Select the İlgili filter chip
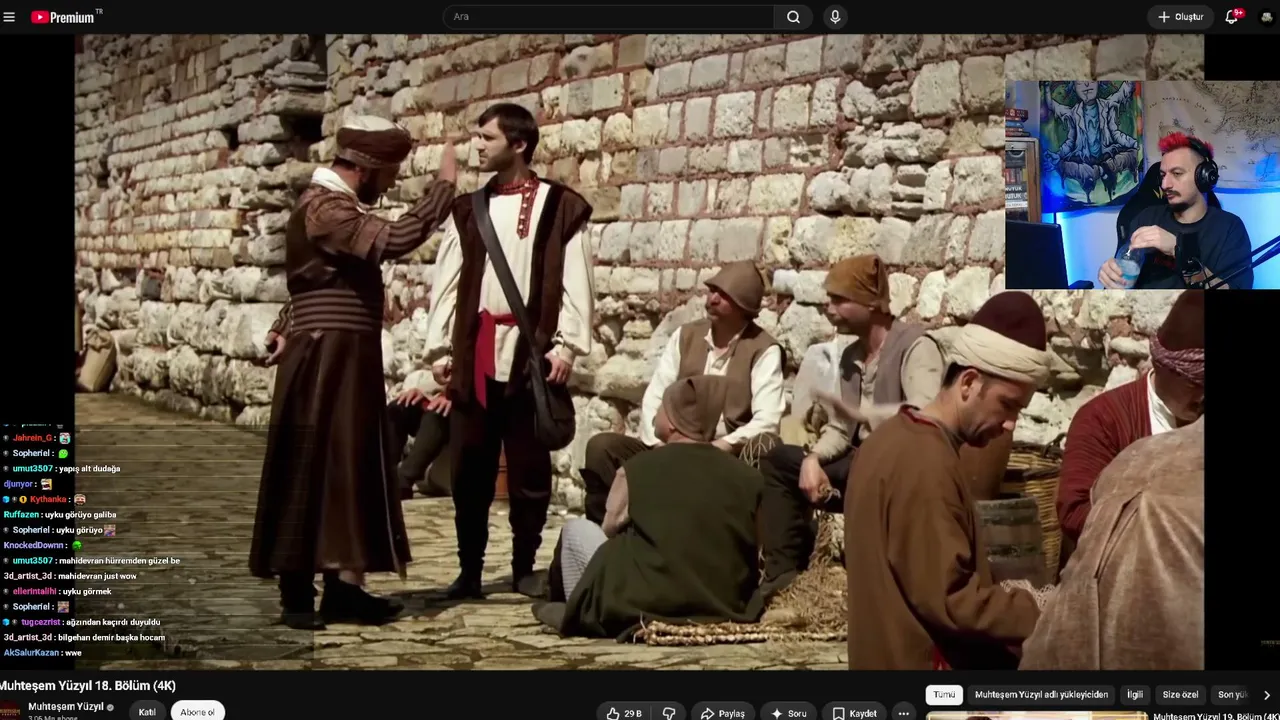The width and height of the screenshot is (1280, 720). 1135,694
